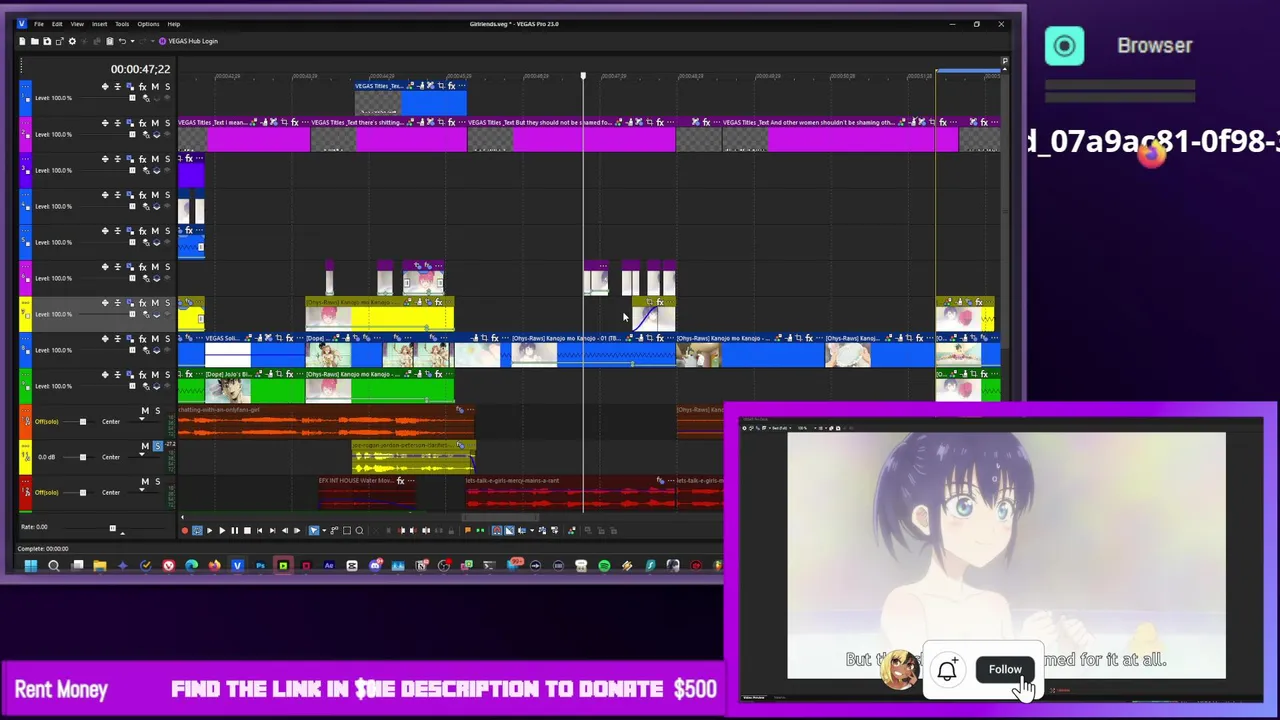Screen dimensions: 1280x720
Task: Open the View menu
Action: click(77, 24)
